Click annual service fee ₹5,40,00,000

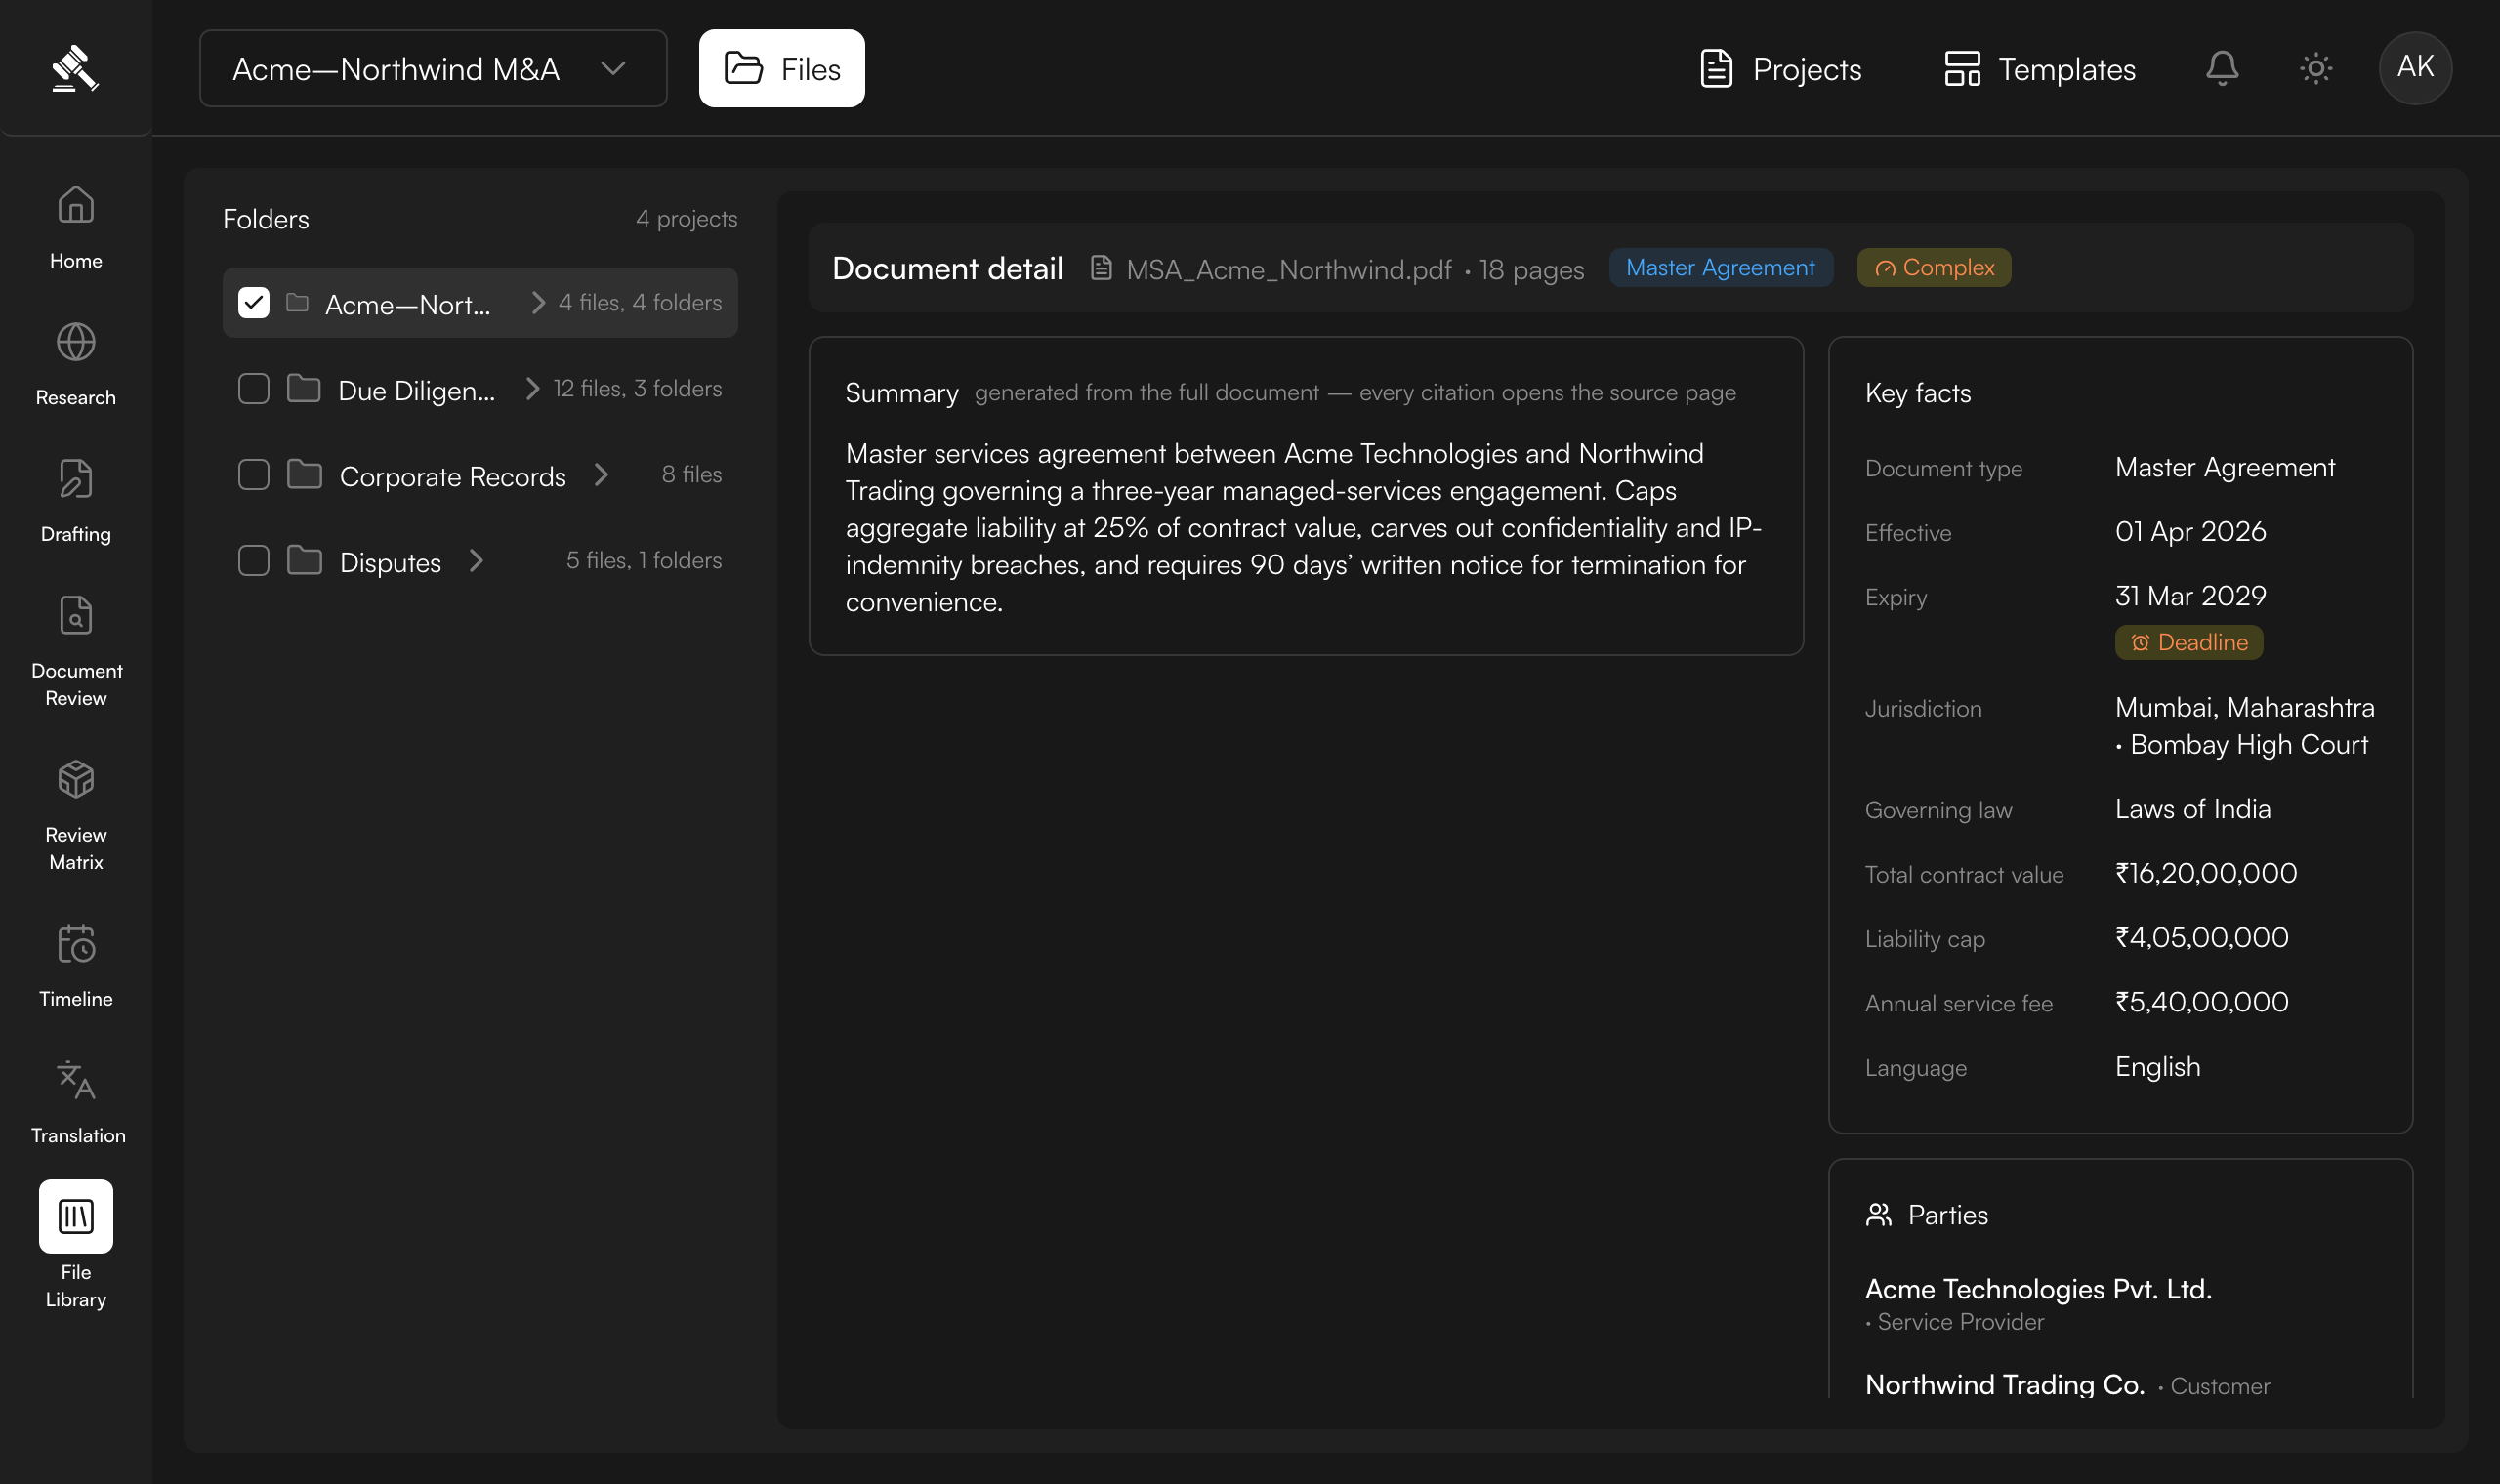[2202, 1001]
